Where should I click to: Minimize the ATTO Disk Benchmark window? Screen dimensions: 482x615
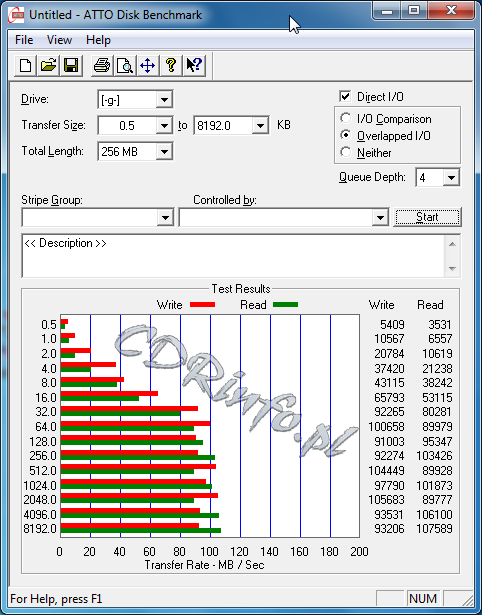(x=387, y=11)
